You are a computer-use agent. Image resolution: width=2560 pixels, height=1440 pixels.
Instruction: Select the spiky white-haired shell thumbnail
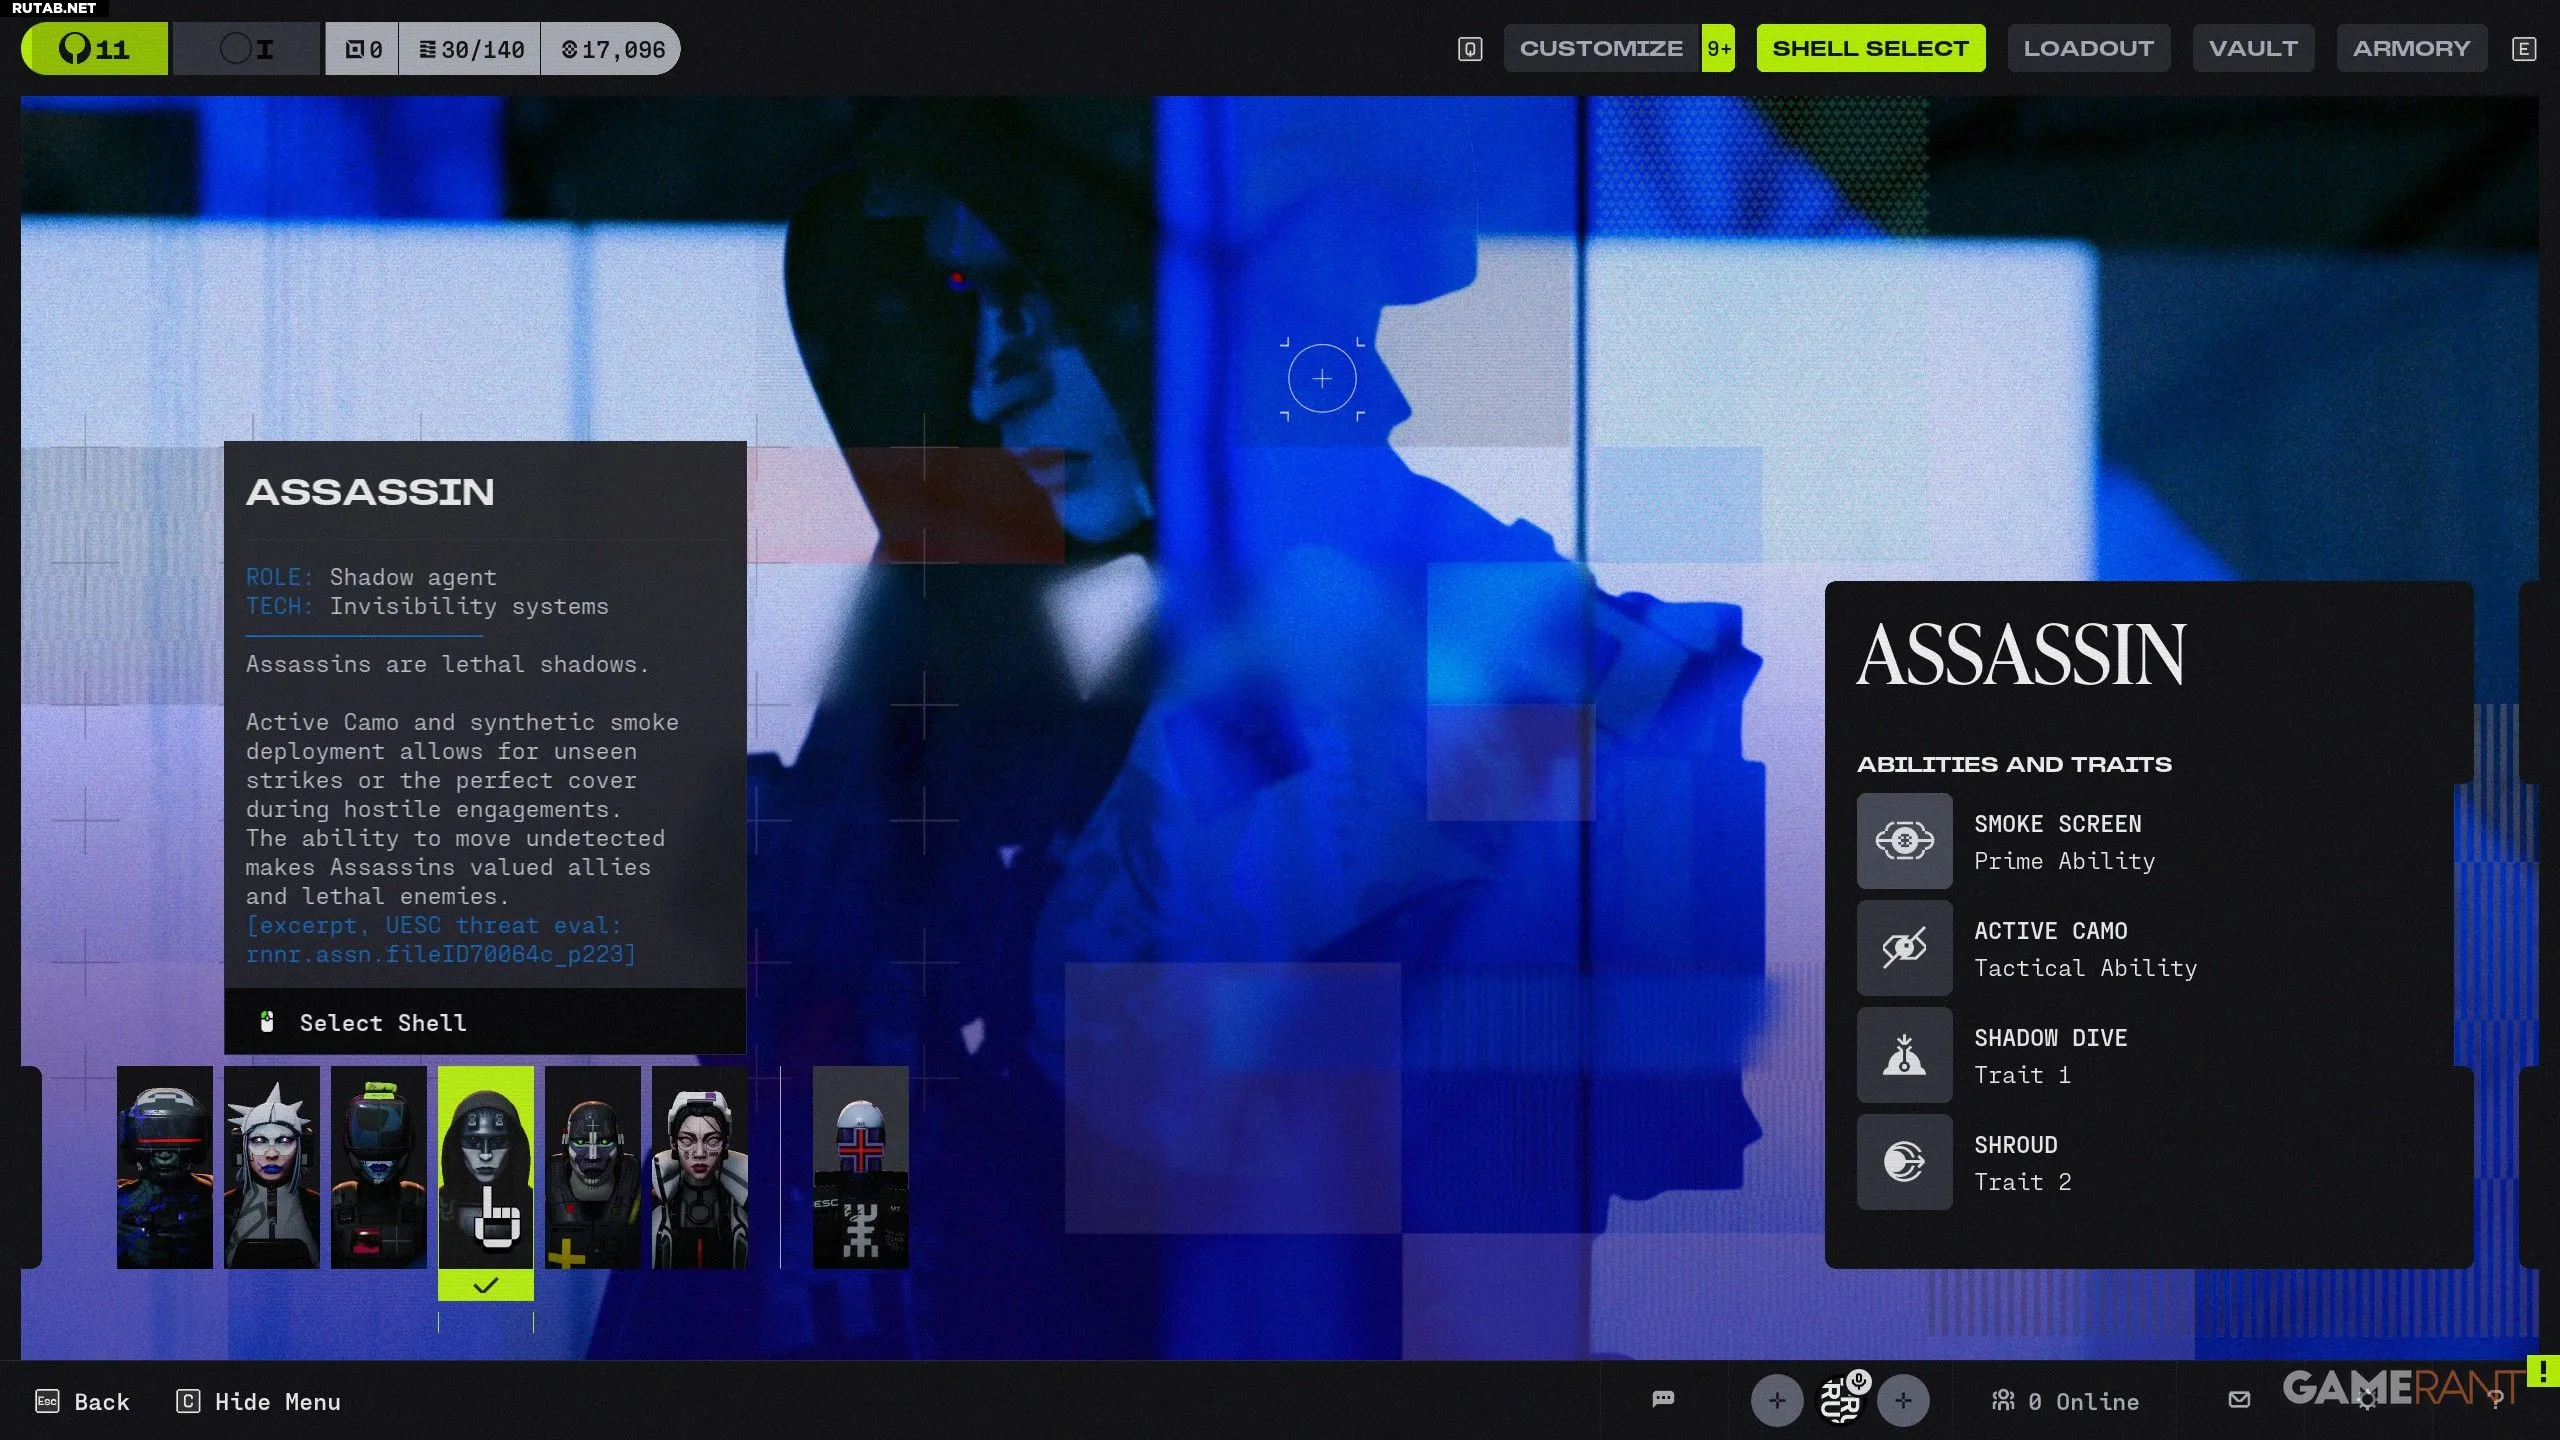[x=272, y=1167]
